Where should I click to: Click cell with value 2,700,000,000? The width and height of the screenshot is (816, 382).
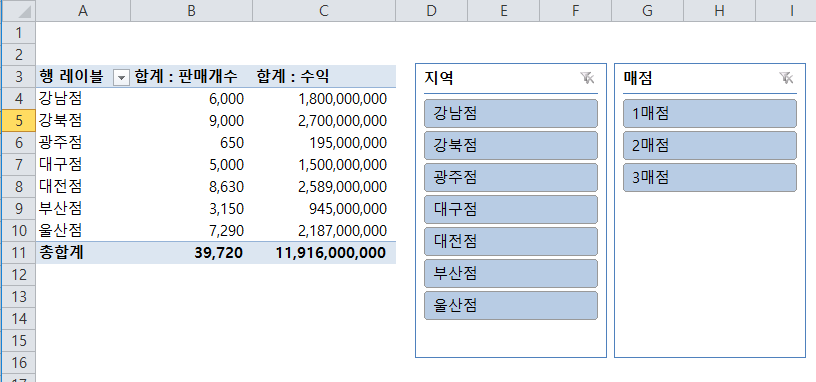point(324,121)
